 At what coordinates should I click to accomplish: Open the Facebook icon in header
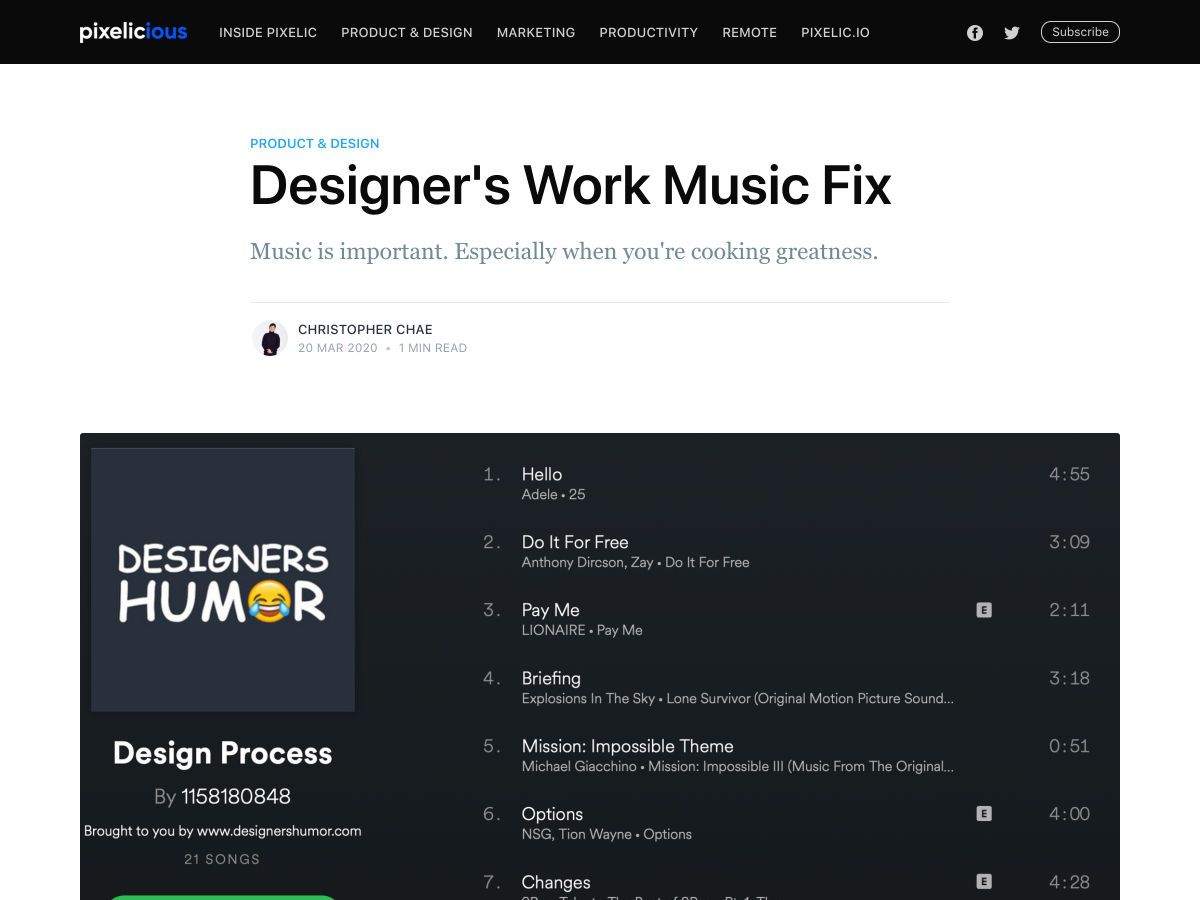coord(975,33)
